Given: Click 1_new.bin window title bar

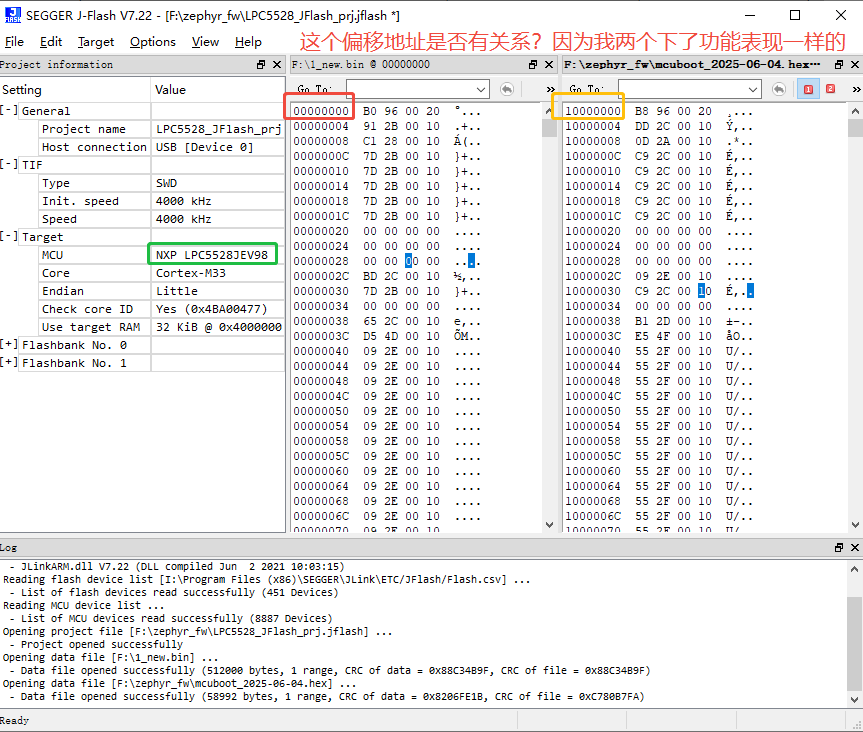Looking at the screenshot, I should pyautogui.click(x=407, y=64).
